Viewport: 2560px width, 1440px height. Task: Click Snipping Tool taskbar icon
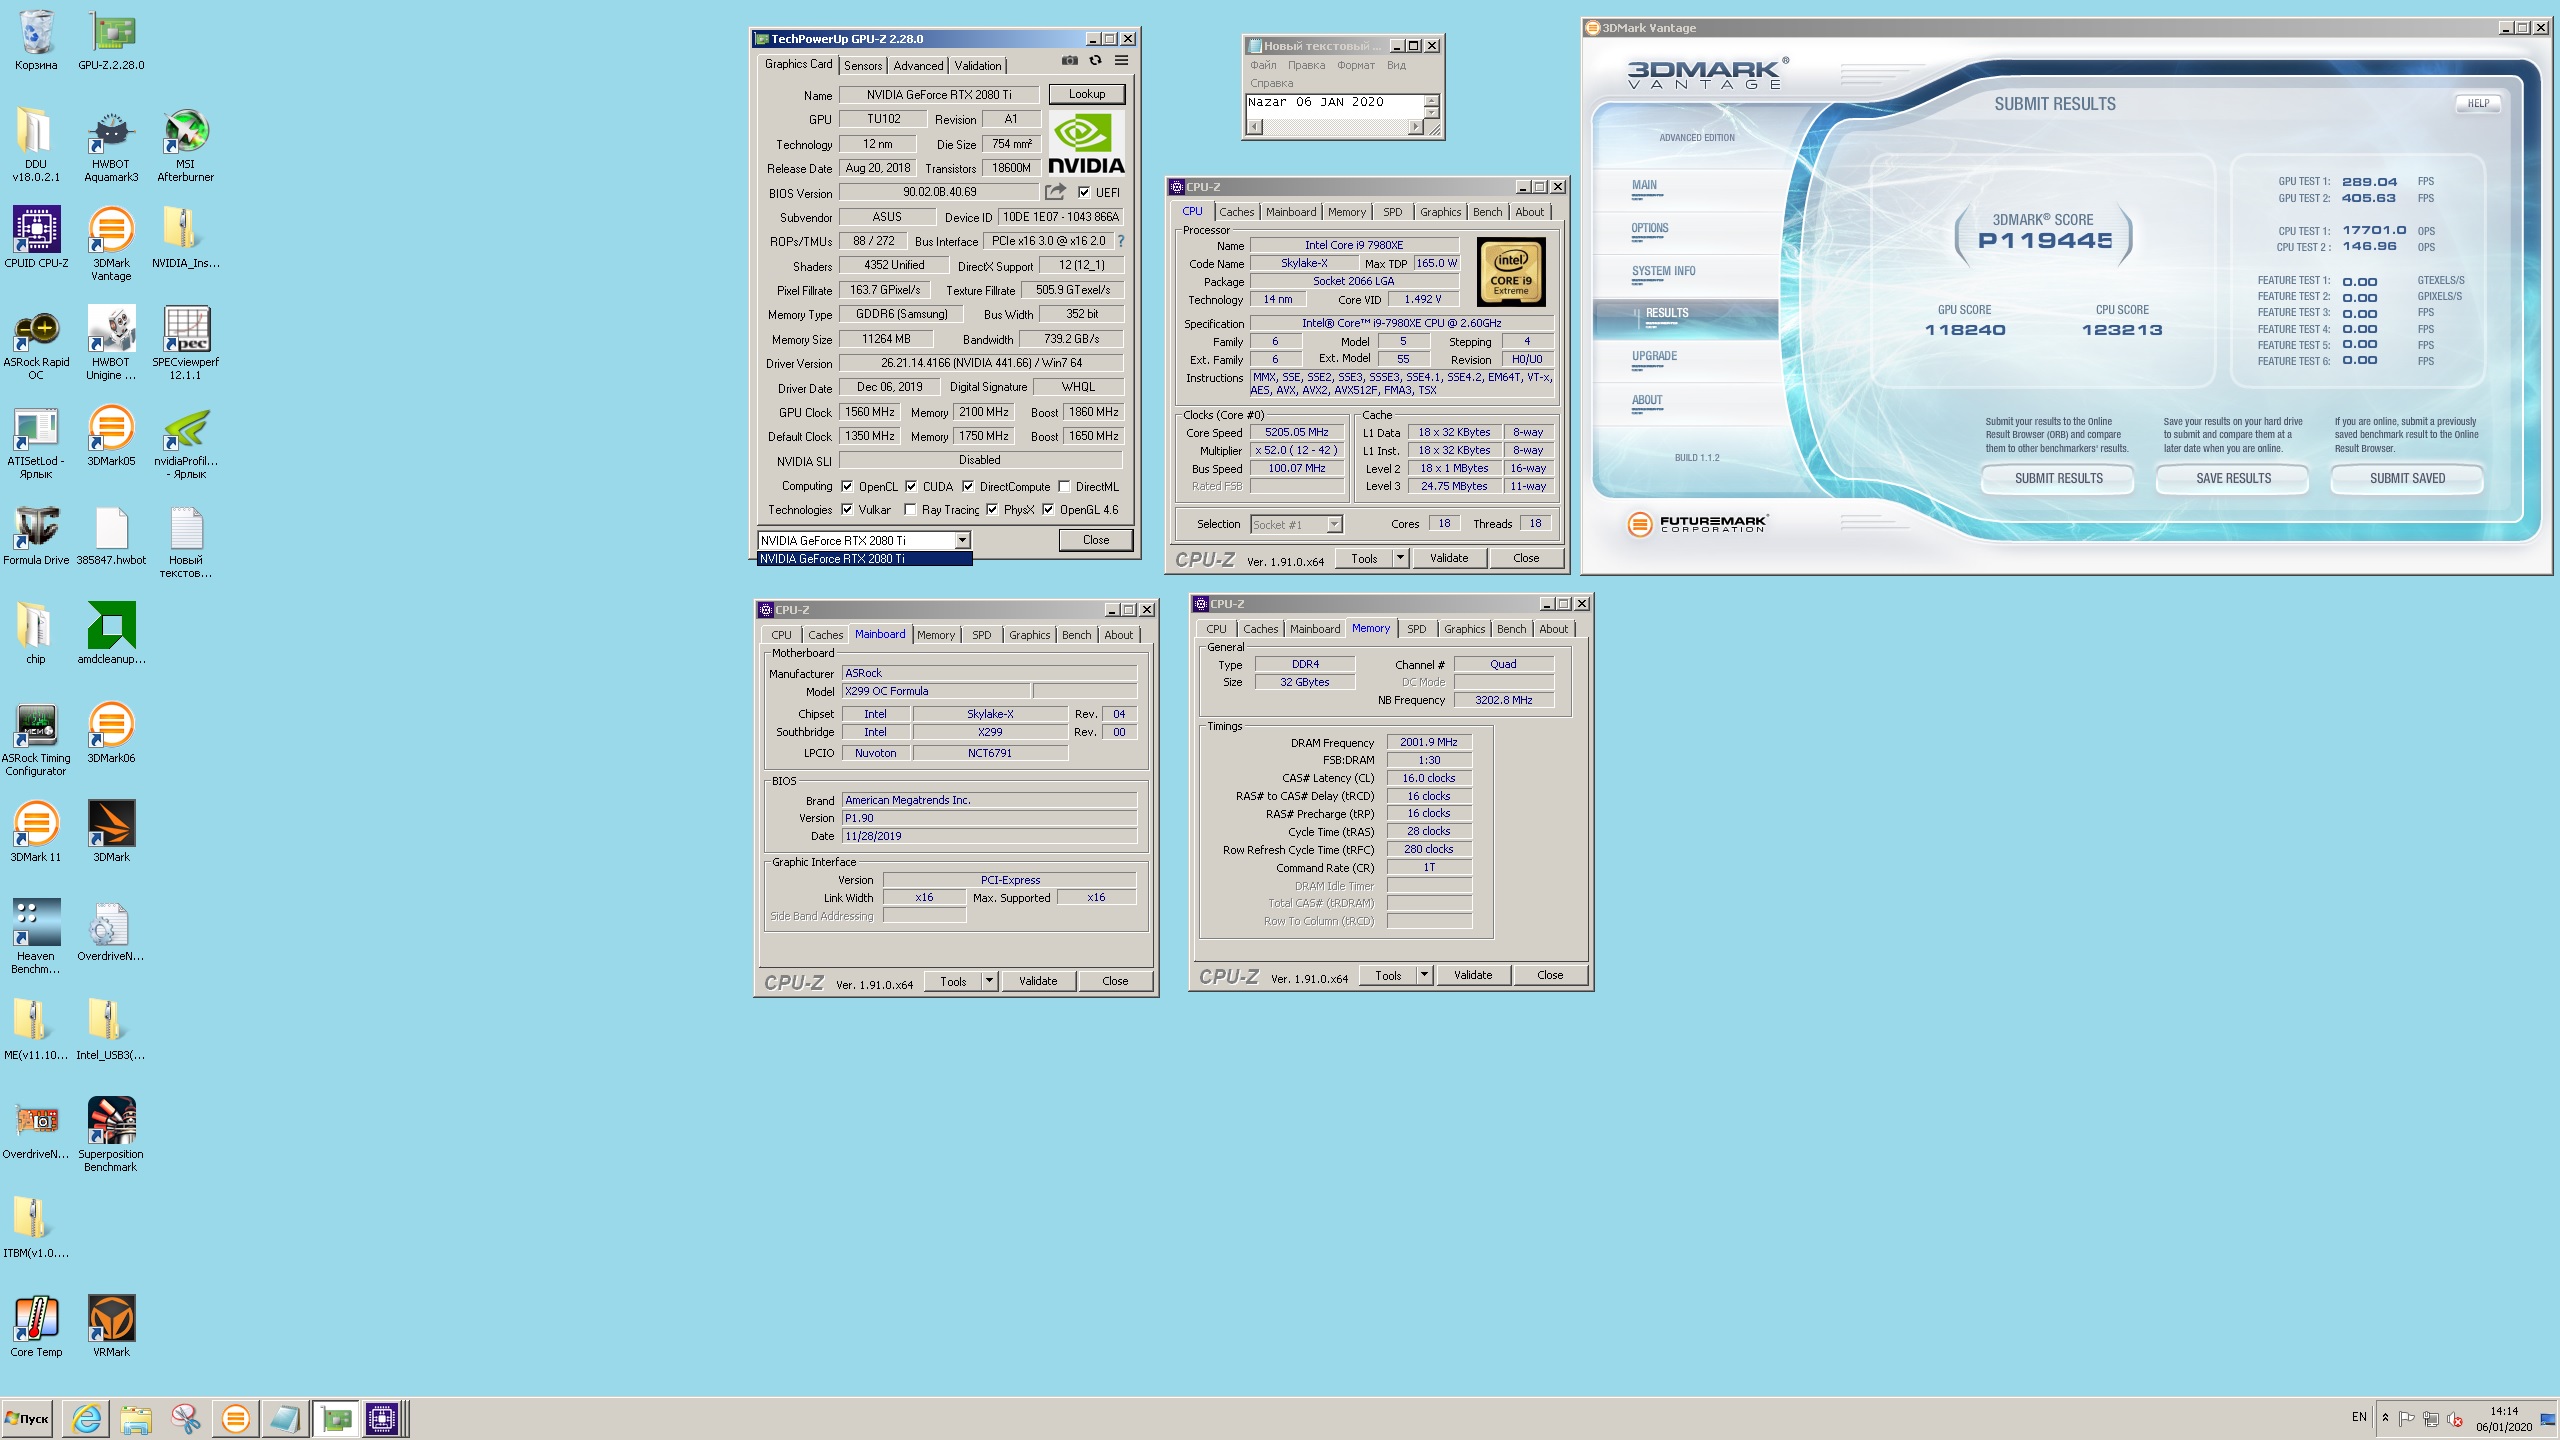pos(186,1418)
